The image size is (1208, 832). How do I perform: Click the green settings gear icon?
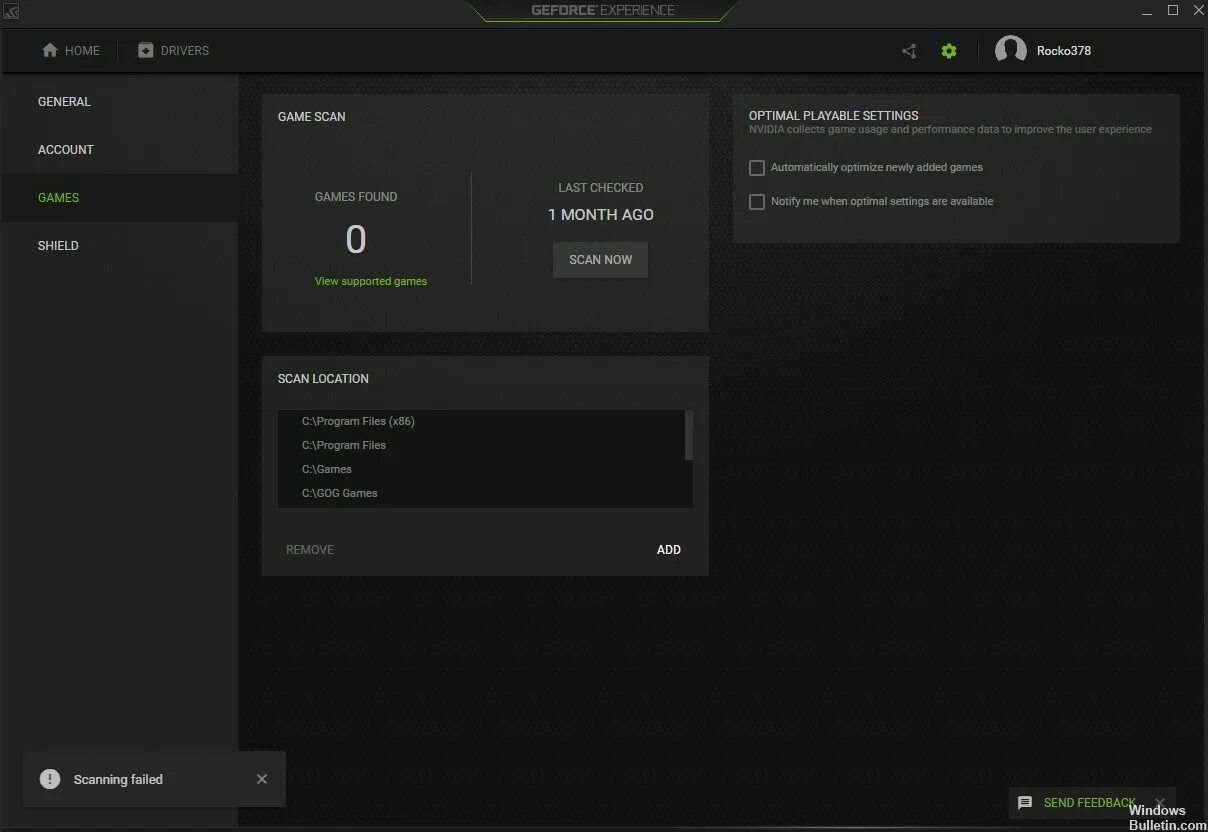tap(949, 51)
